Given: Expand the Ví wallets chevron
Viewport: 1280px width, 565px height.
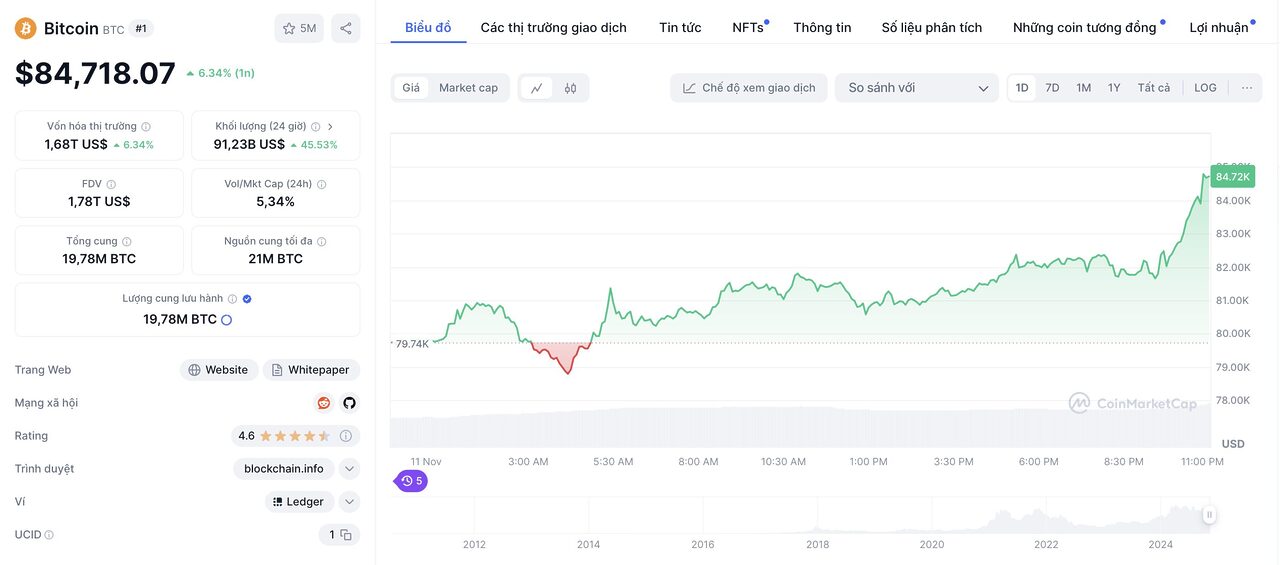Looking at the screenshot, I should tap(349, 502).
